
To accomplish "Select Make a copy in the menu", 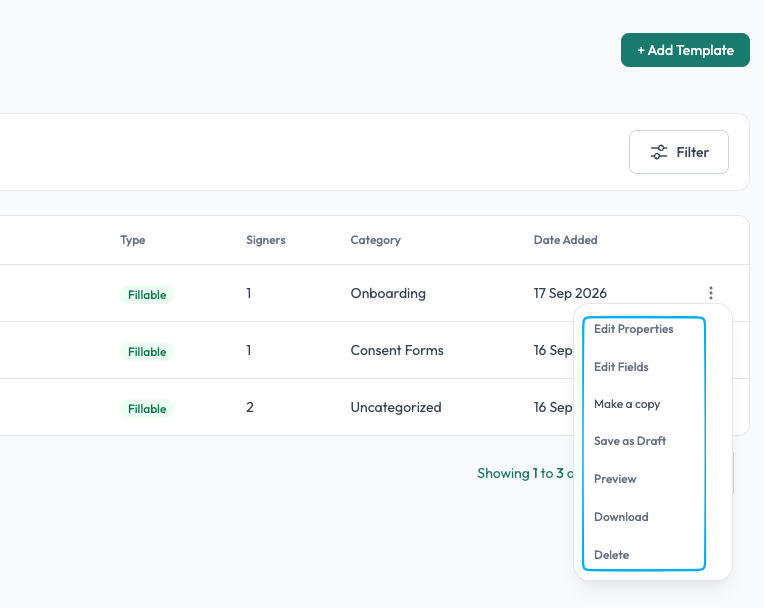I will pyautogui.click(x=627, y=404).
